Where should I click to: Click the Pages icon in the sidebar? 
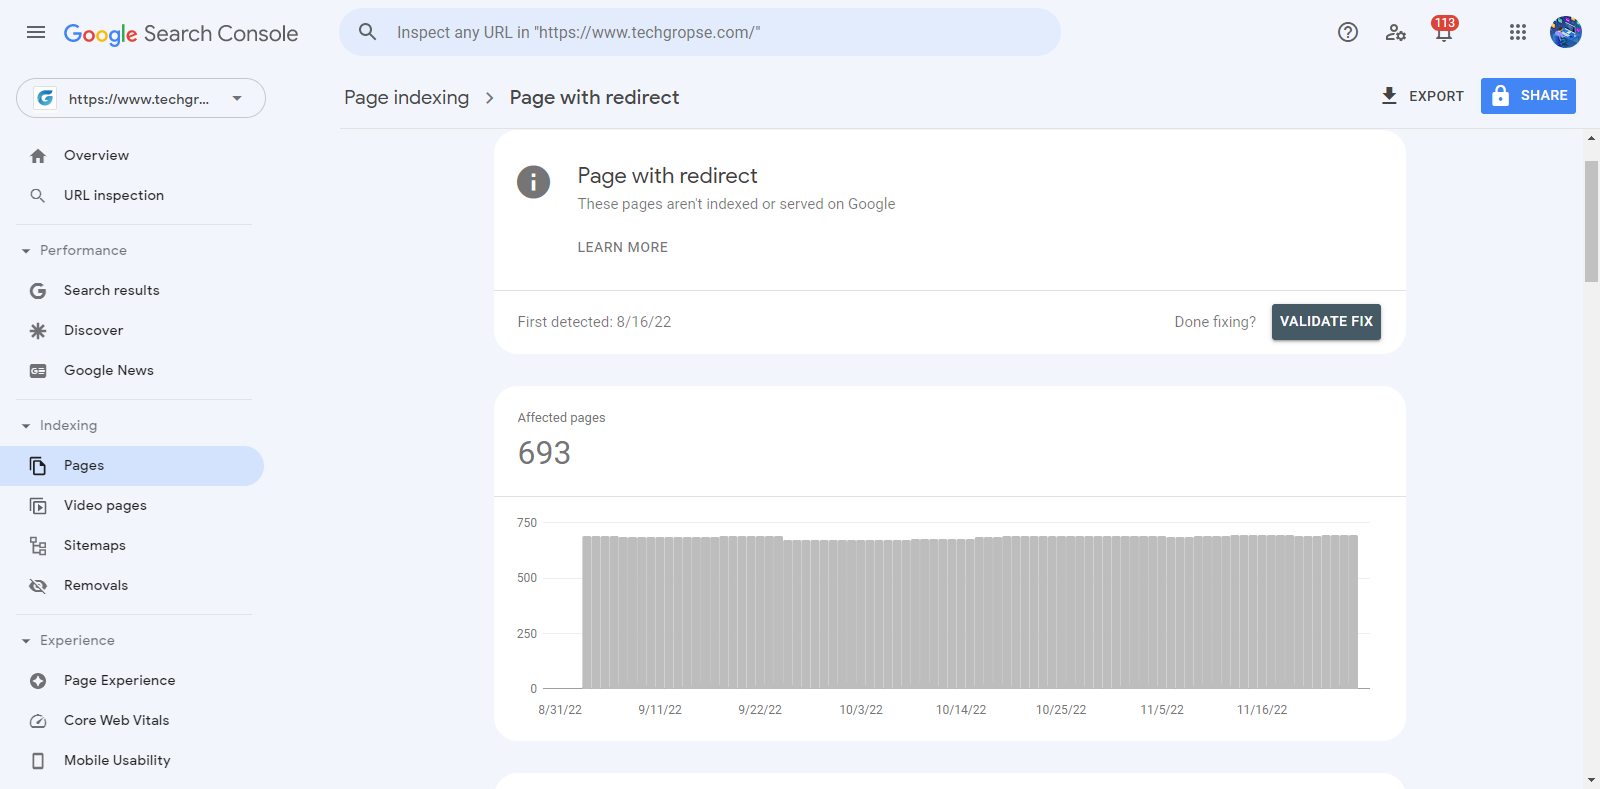point(38,466)
